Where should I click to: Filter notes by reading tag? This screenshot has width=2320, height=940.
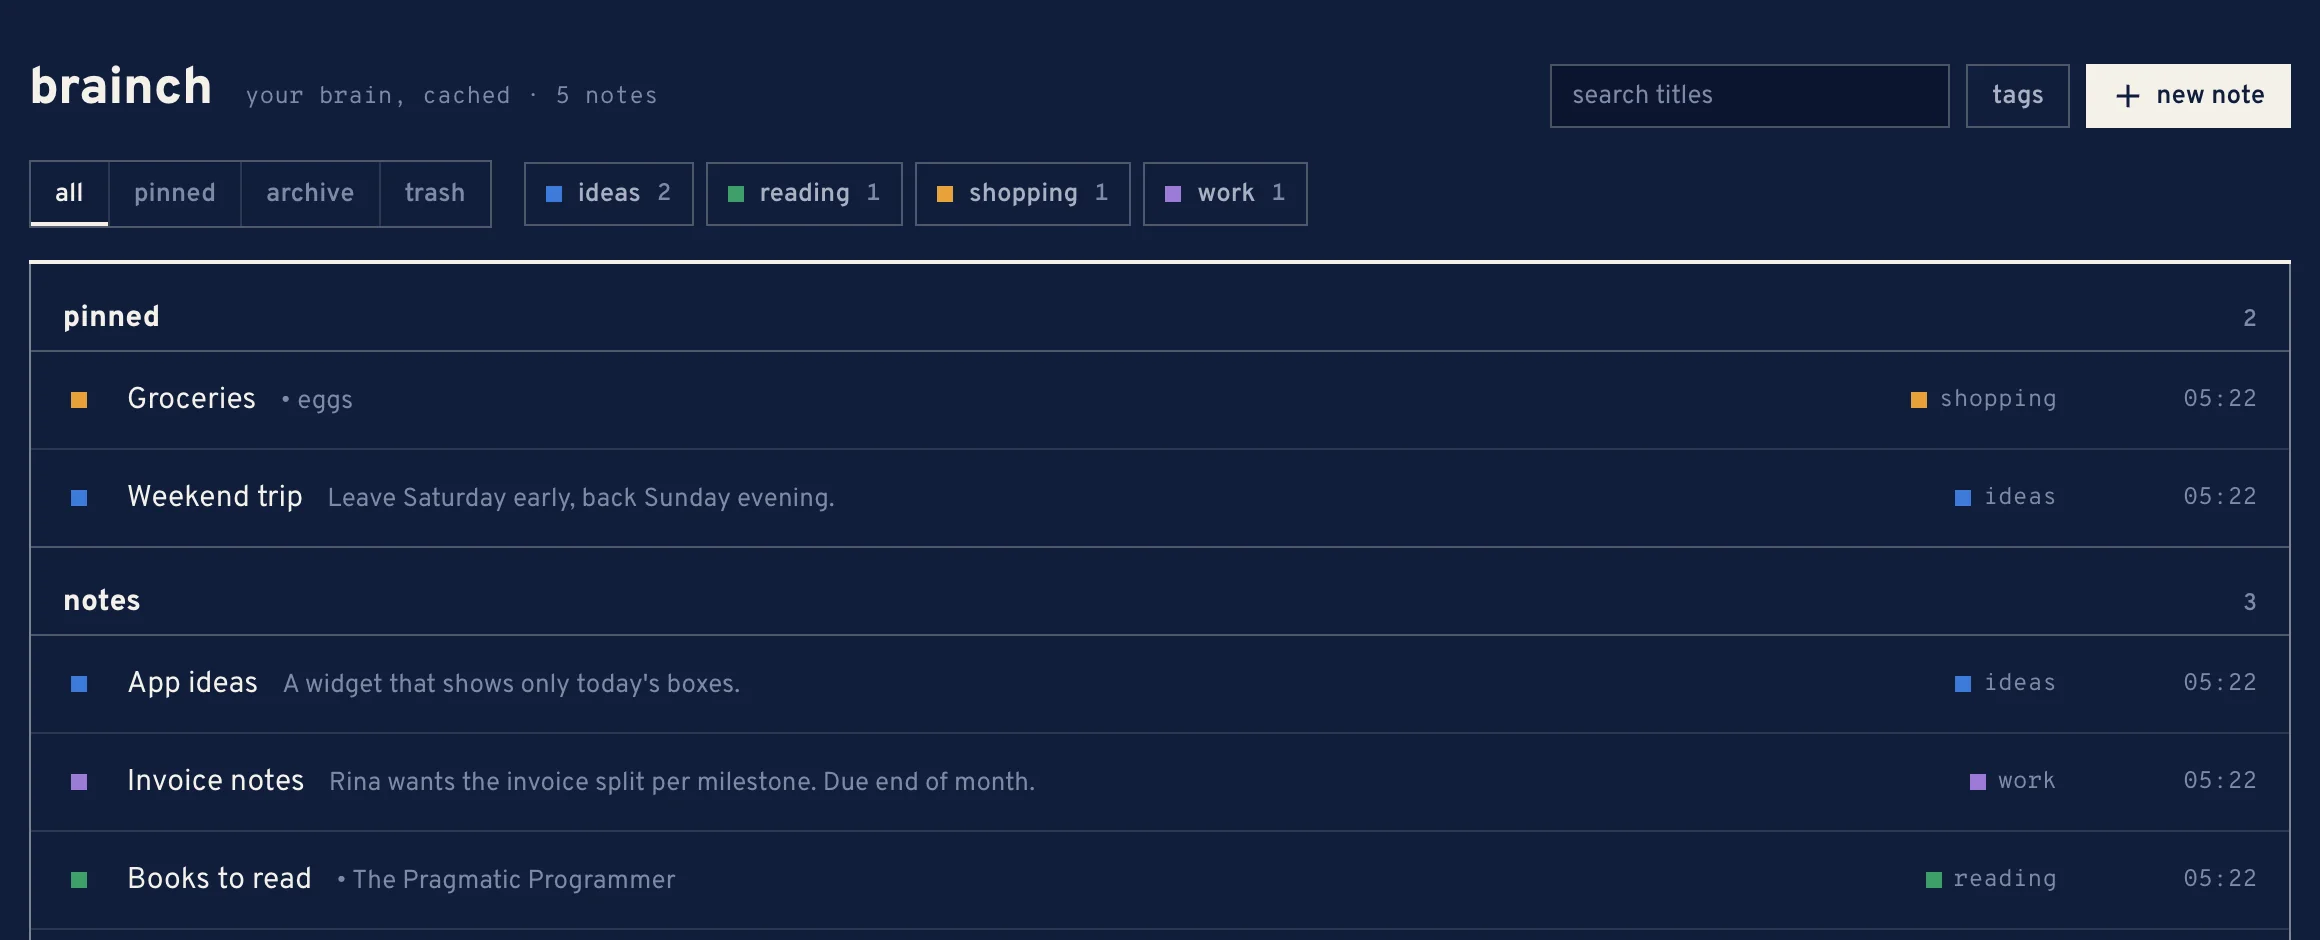tap(804, 193)
